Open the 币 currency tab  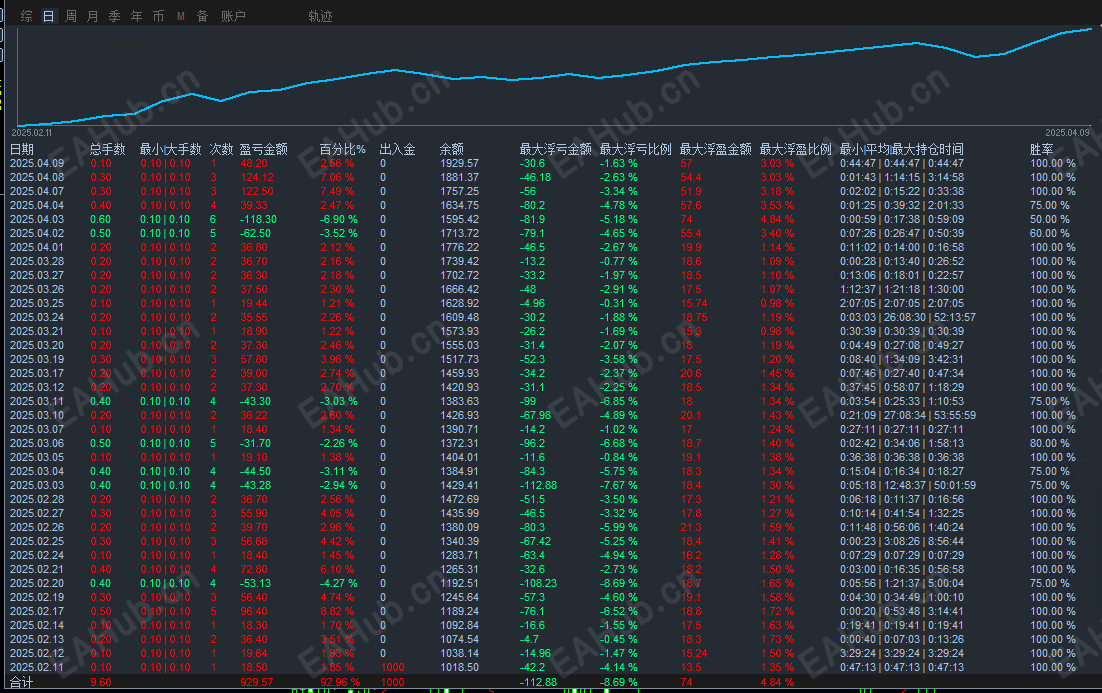click(158, 16)
